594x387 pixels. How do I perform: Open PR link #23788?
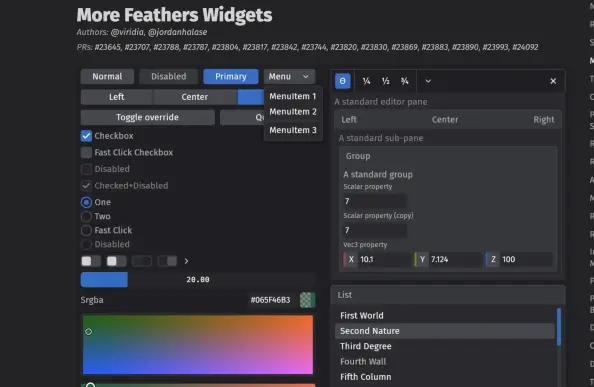167,47
